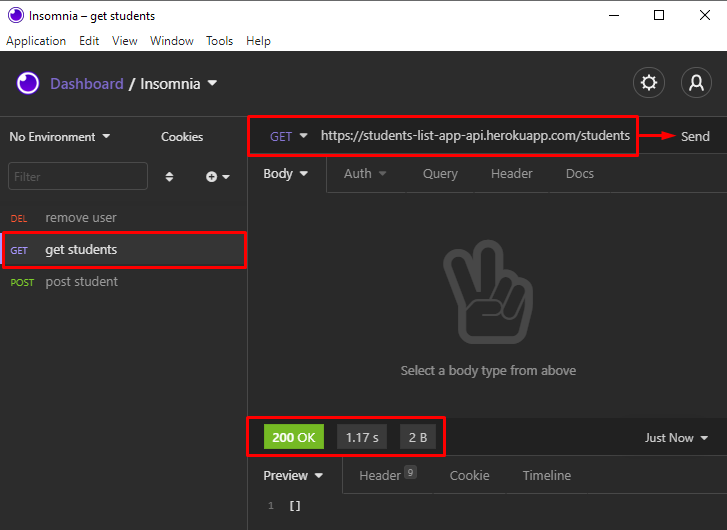Click the [] response body line
Image resolution: width=727 pixels, height=530 pixels.
pyautogui.click(x=295, y=506)
